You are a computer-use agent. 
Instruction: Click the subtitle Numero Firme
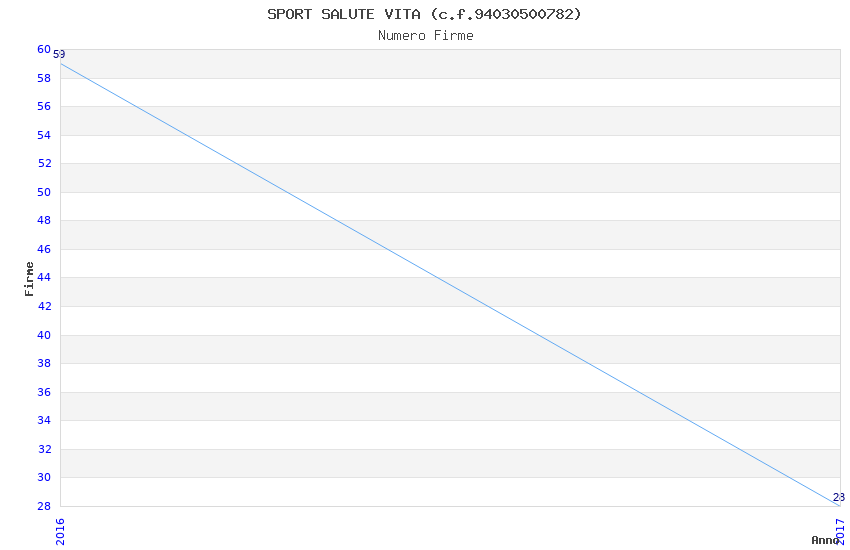[426, 36]
